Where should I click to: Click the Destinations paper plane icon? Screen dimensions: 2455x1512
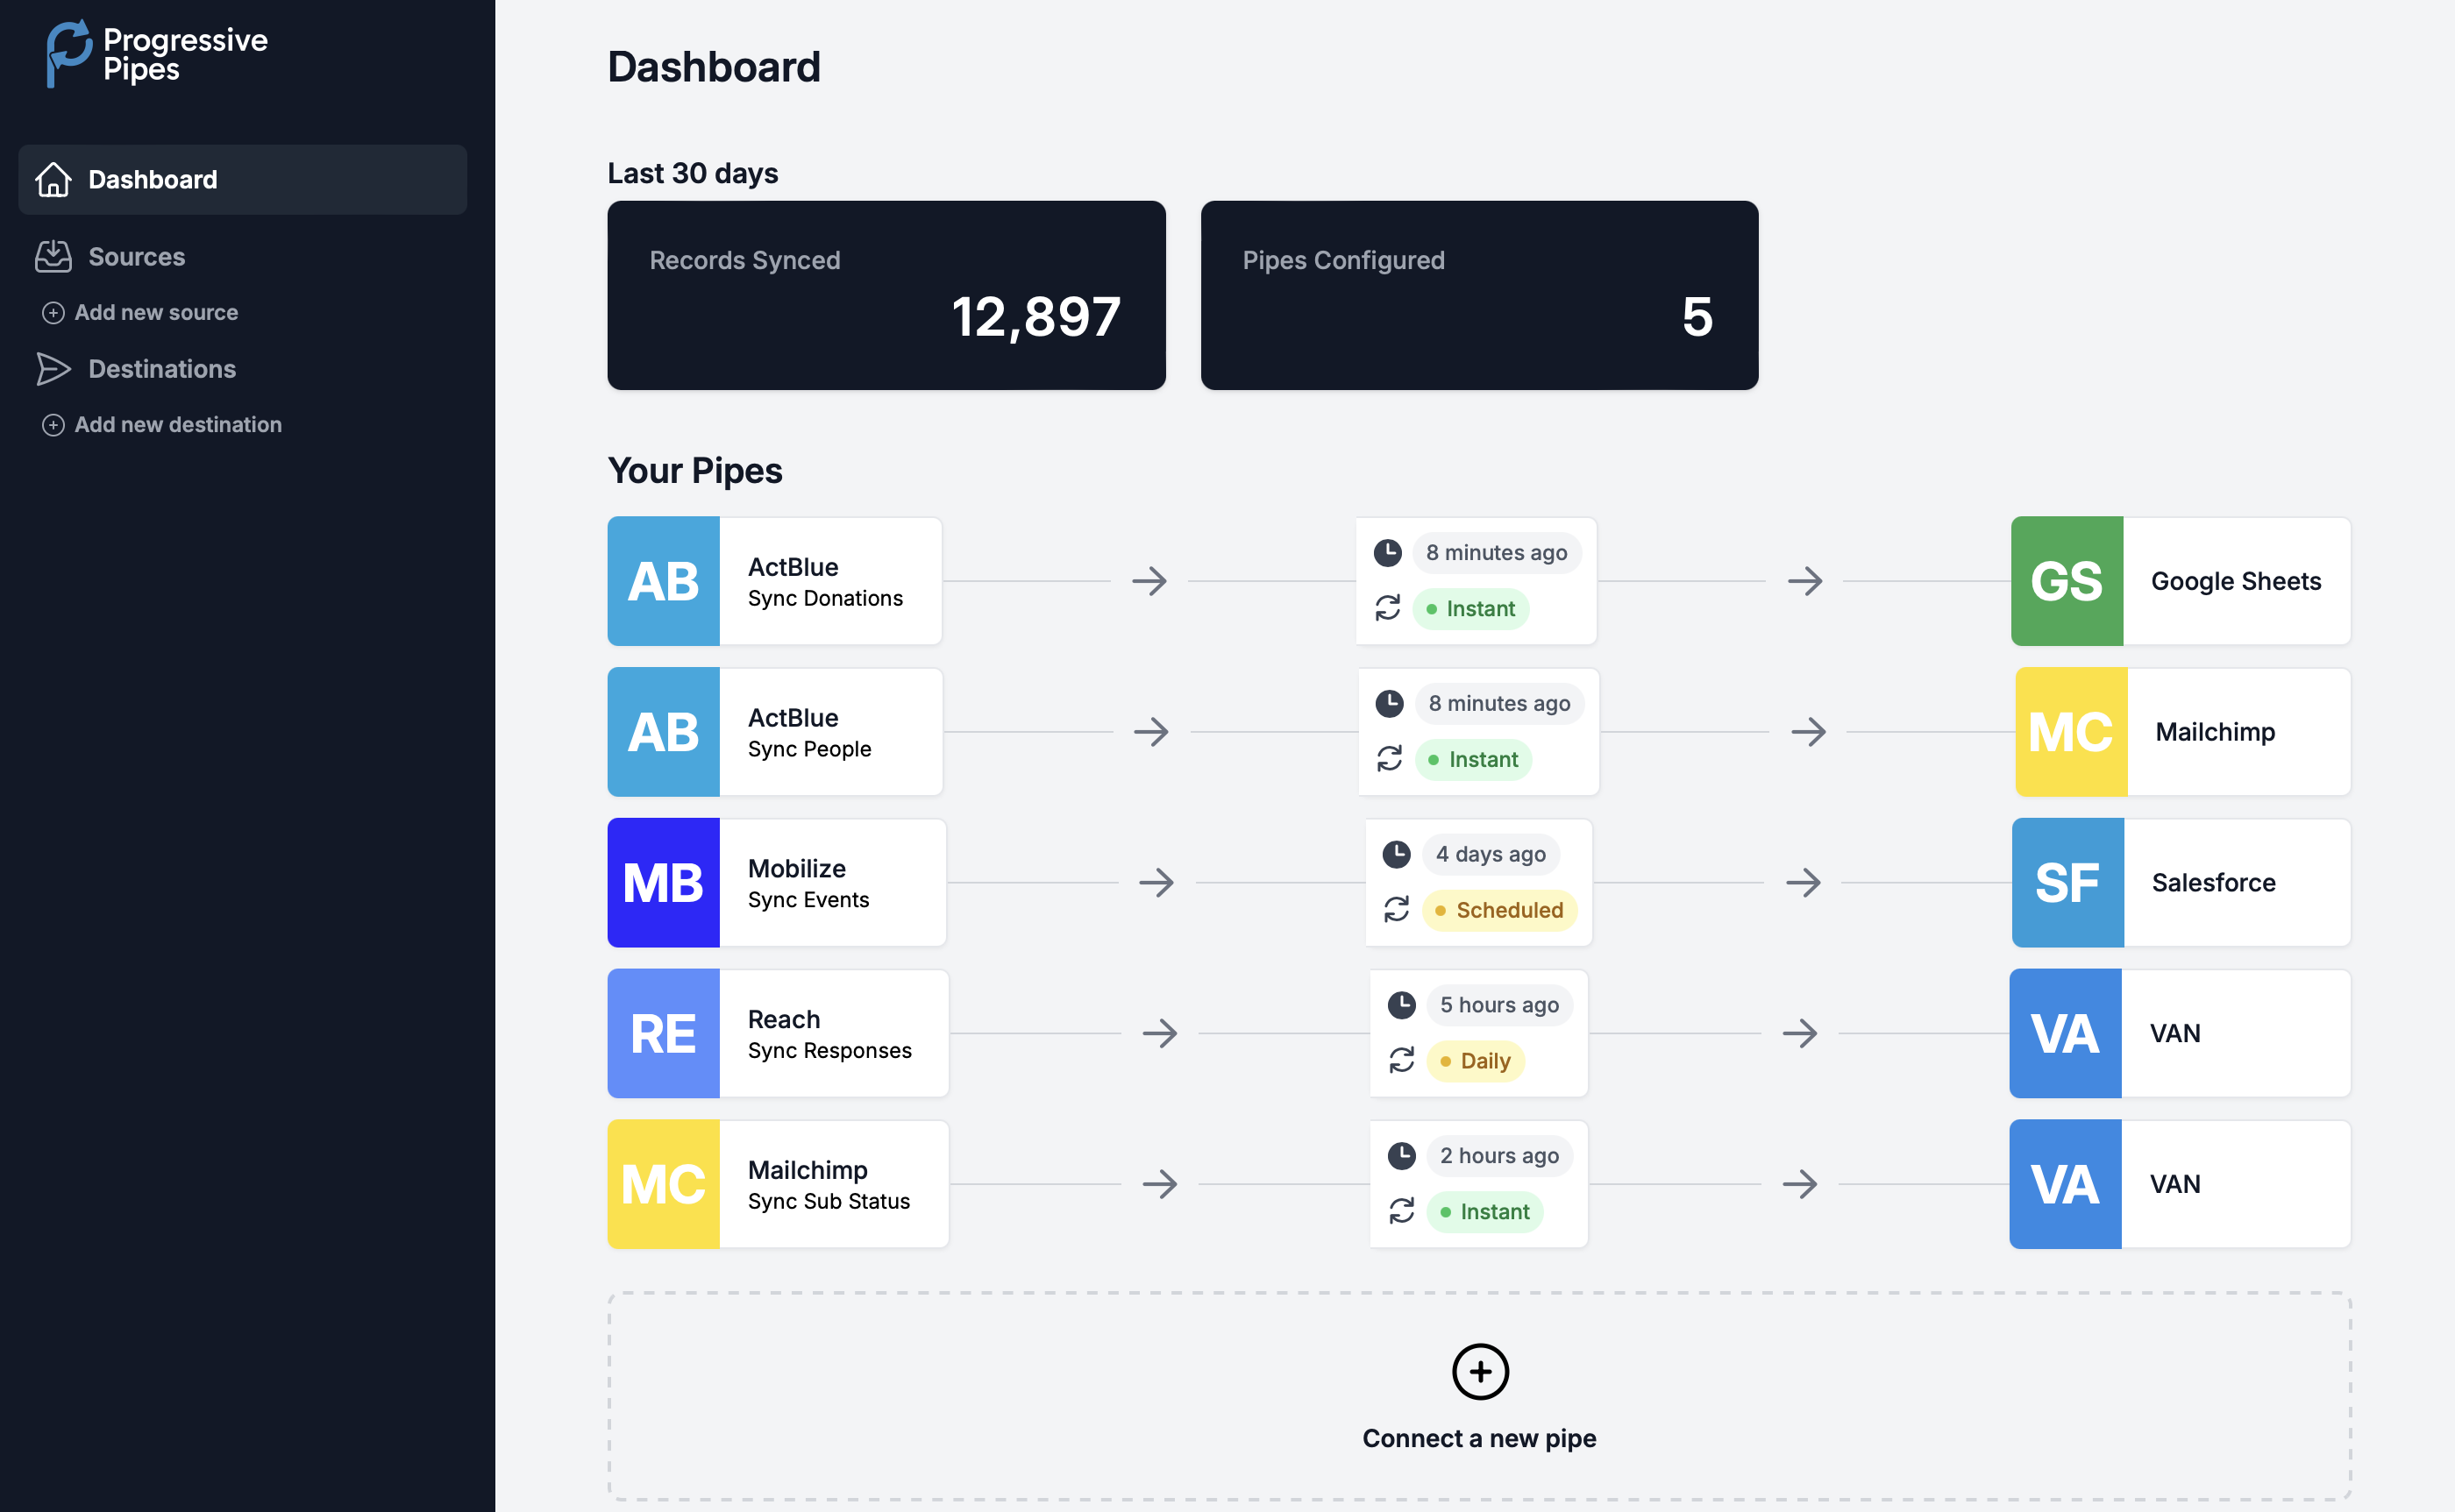(53, 369)
